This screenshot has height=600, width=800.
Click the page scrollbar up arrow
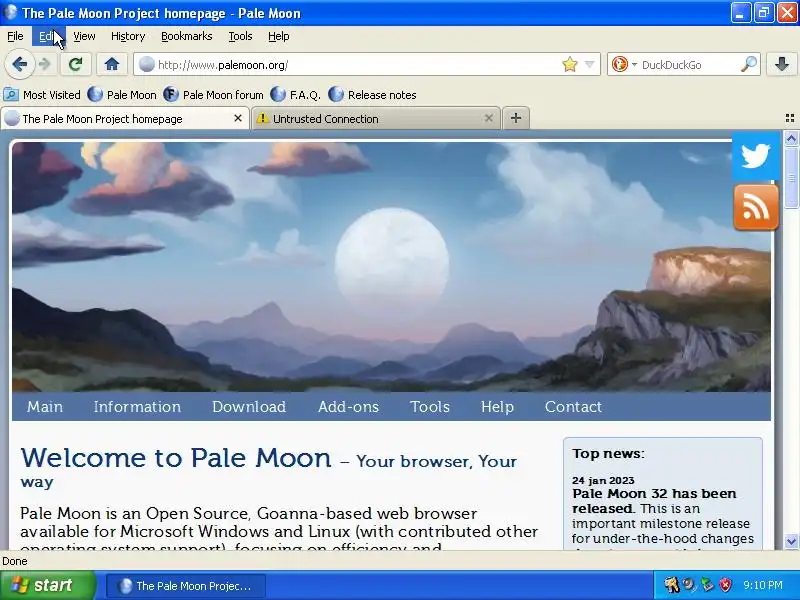click(791, 138)
